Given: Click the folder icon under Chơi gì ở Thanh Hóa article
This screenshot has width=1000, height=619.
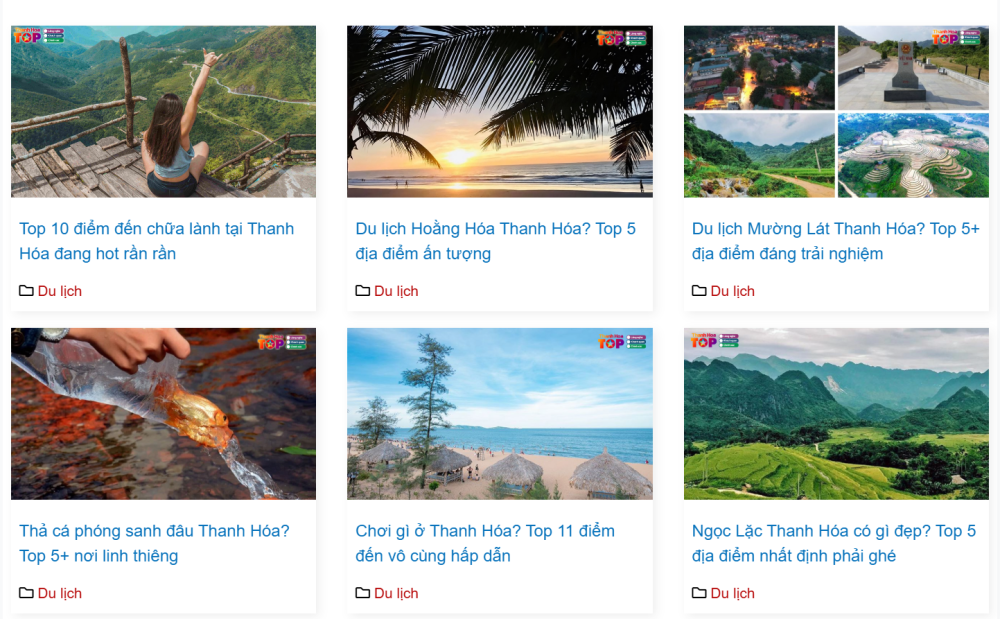Looking at the screenshot, I should pos(362,593).
